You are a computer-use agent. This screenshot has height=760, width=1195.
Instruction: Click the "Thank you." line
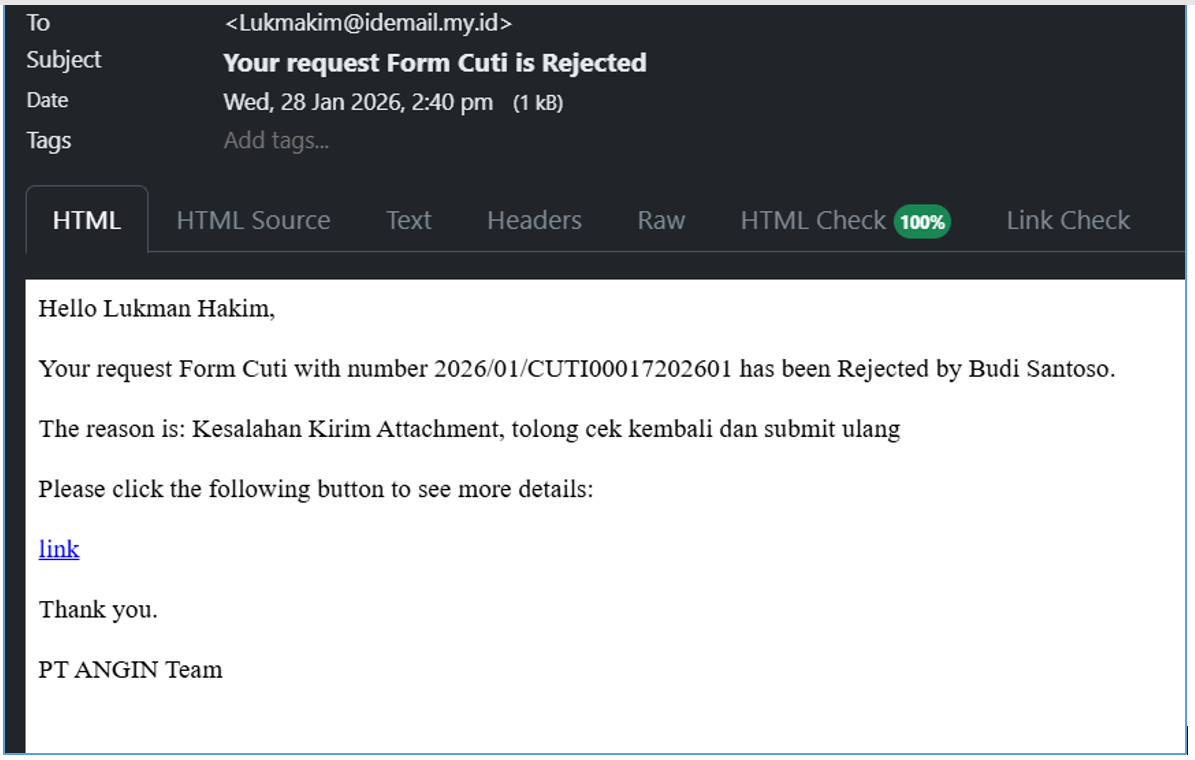pyautogui.click(x=98, y=609)
